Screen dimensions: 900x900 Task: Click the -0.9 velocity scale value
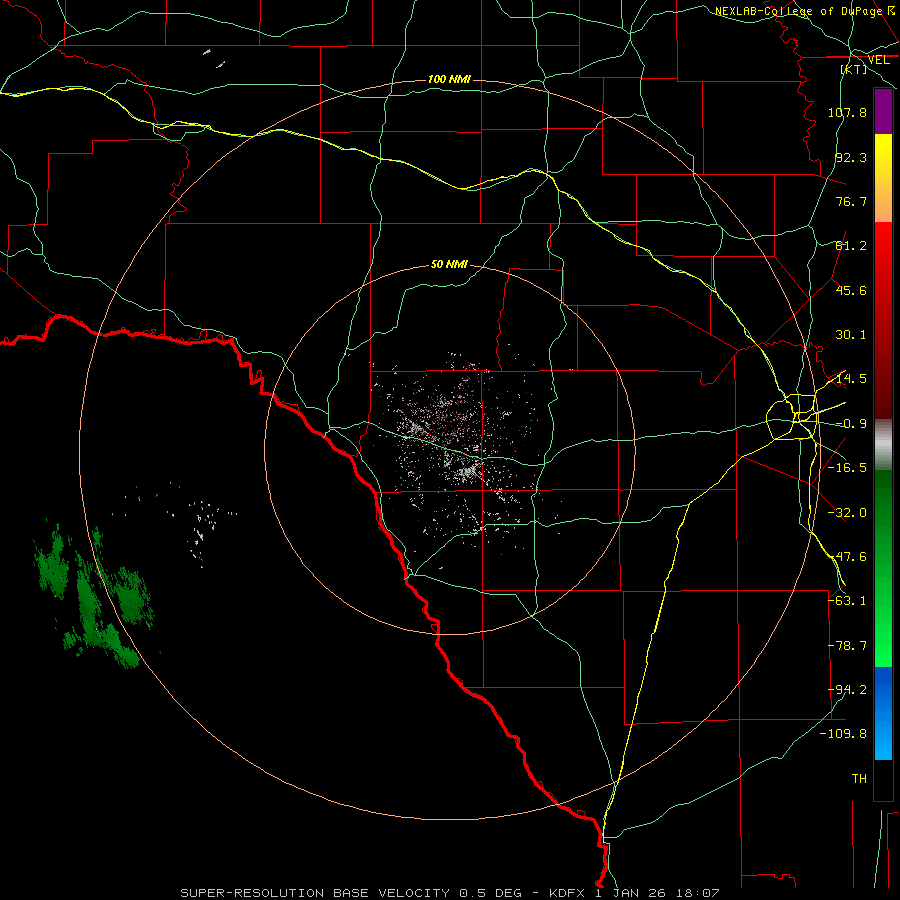pos(851,424)
